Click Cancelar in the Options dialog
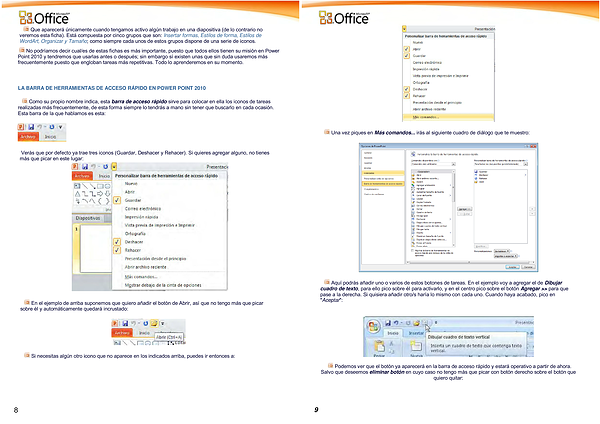Screen dimensions: 600x424 pos(528,267)
